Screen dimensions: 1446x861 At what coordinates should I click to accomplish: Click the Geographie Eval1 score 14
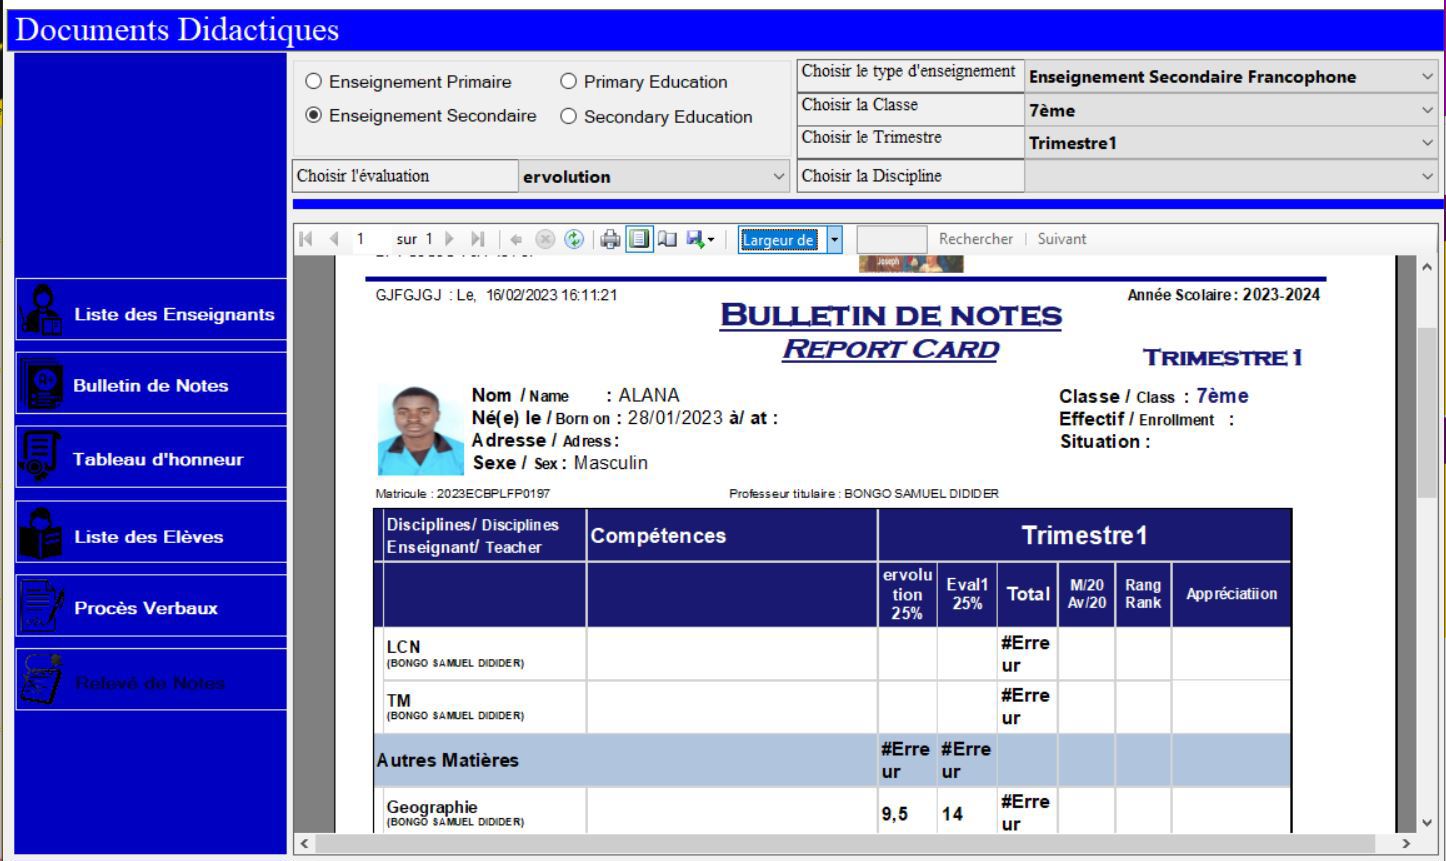coord(952,814)
